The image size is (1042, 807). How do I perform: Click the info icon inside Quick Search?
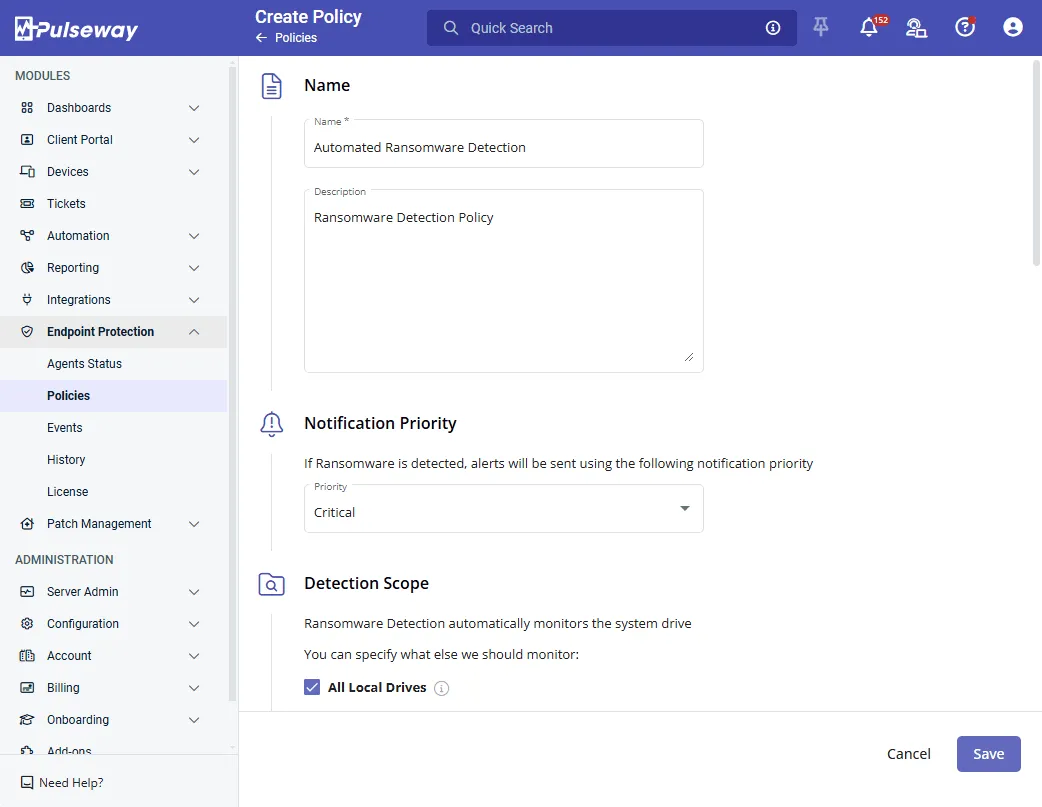tap(773, 28)
